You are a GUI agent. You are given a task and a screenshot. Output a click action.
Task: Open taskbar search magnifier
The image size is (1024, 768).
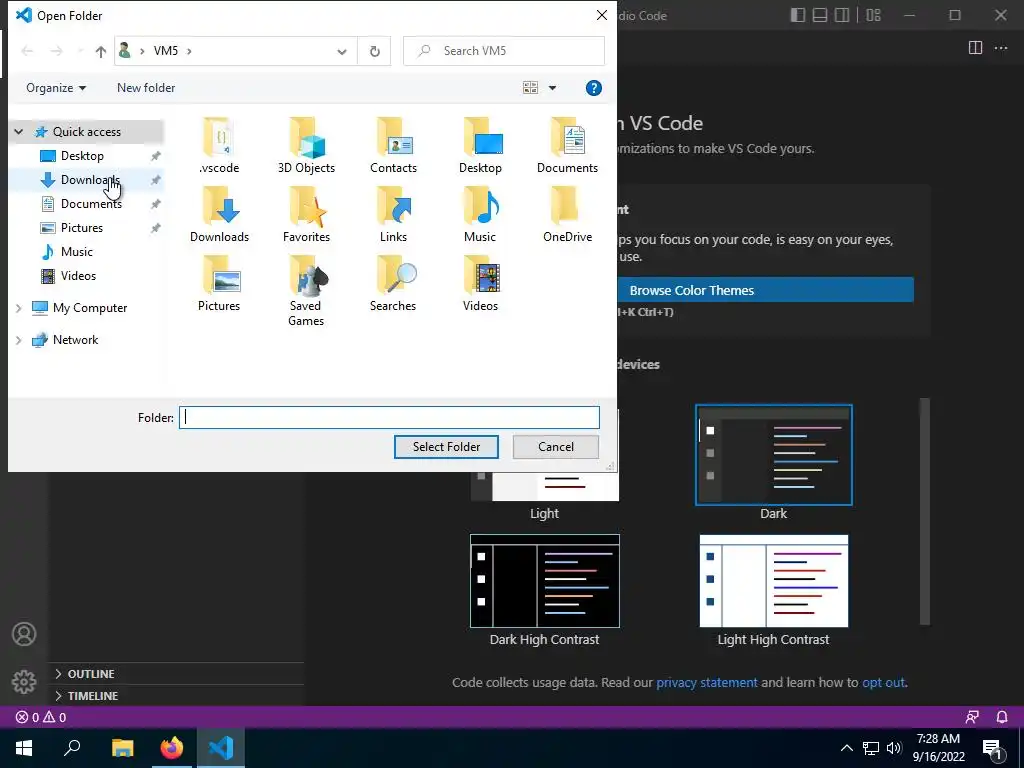(x=72, y=748)
